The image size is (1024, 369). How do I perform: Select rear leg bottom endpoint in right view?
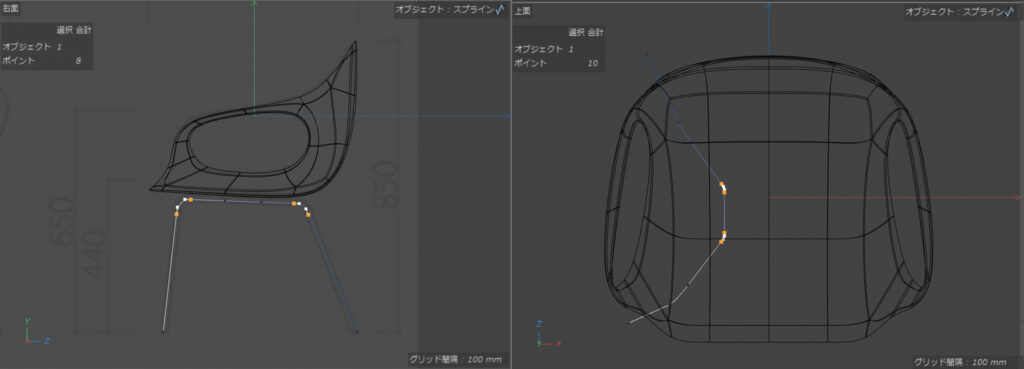pos(357,332)
